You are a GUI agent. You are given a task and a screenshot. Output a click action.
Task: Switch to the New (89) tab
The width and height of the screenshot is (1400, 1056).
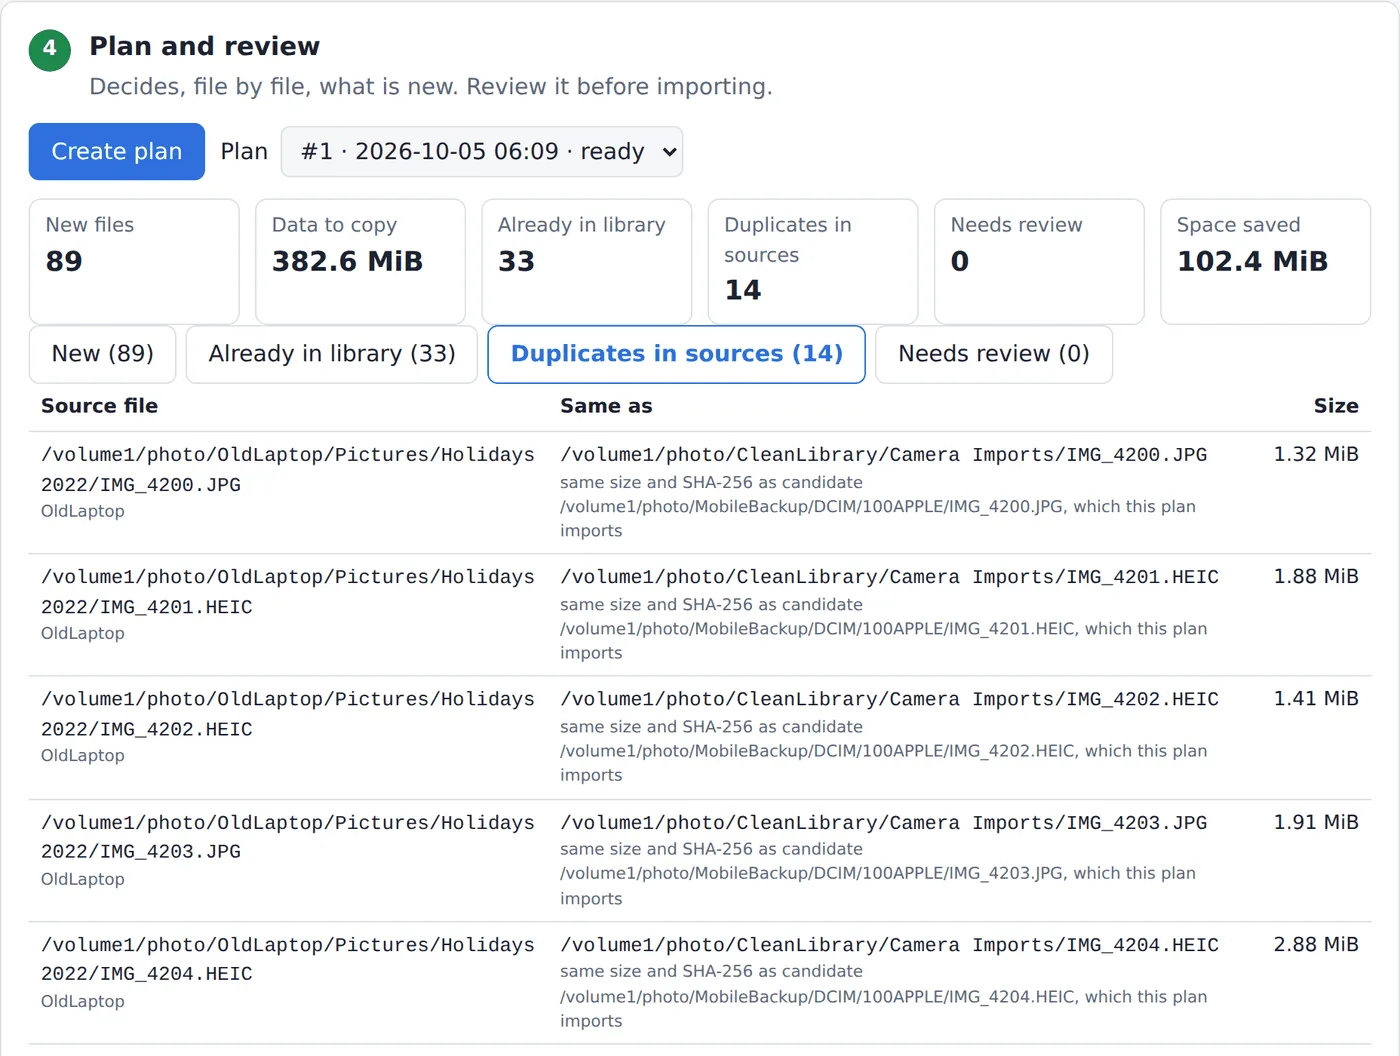coord(103,354)
